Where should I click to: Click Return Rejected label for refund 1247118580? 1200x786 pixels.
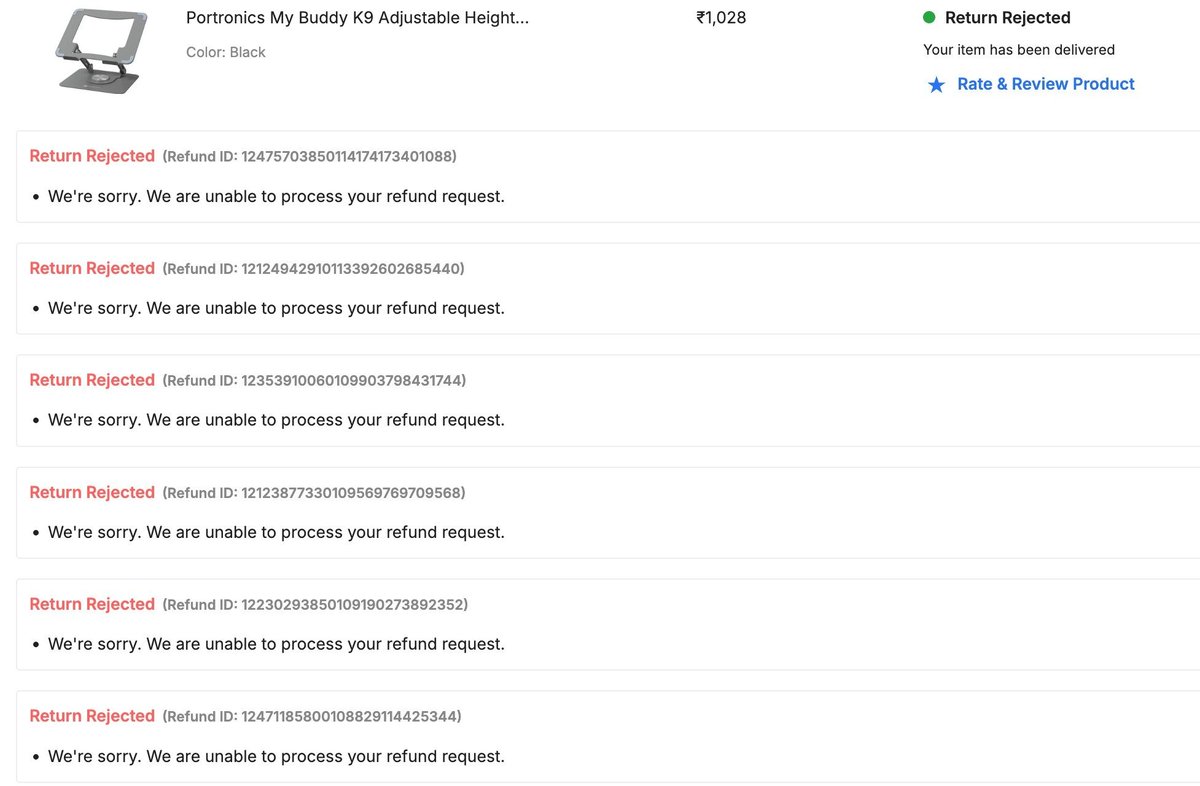pos(92,716)
